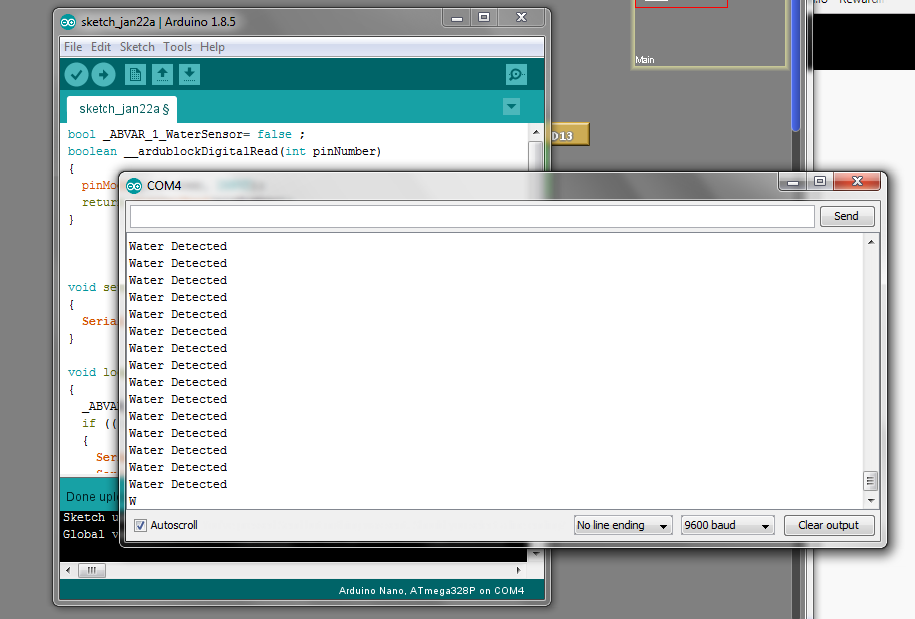The width and height of the screenshot is (915, 619).
Task: Click the Arduino console scroll left arrow
Action: click(x=68, y=570)
